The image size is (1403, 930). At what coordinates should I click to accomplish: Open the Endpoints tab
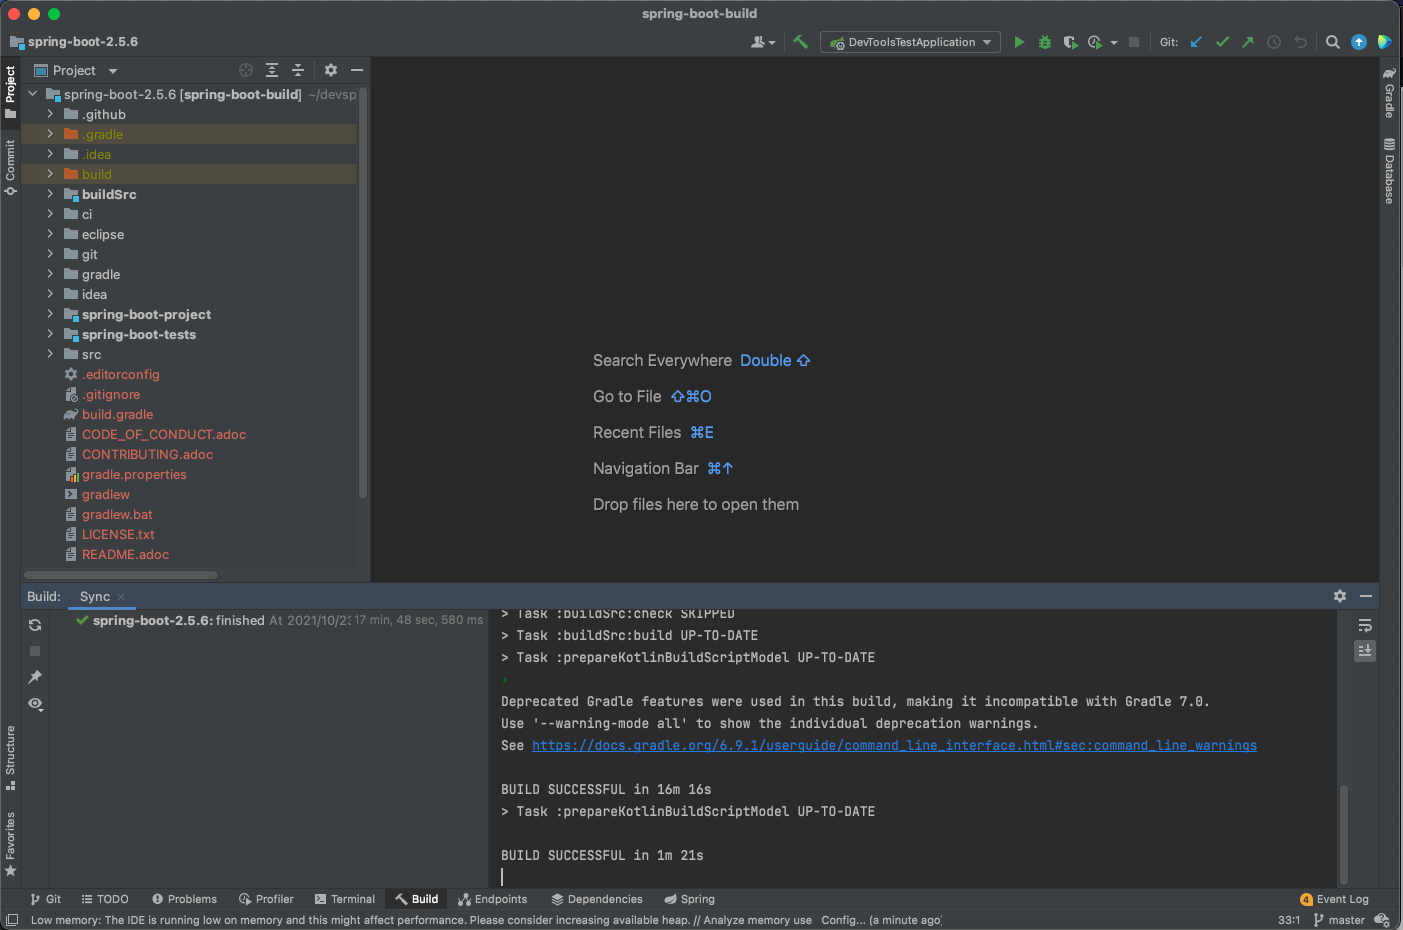pyautogui.click(x=492, y=899)
